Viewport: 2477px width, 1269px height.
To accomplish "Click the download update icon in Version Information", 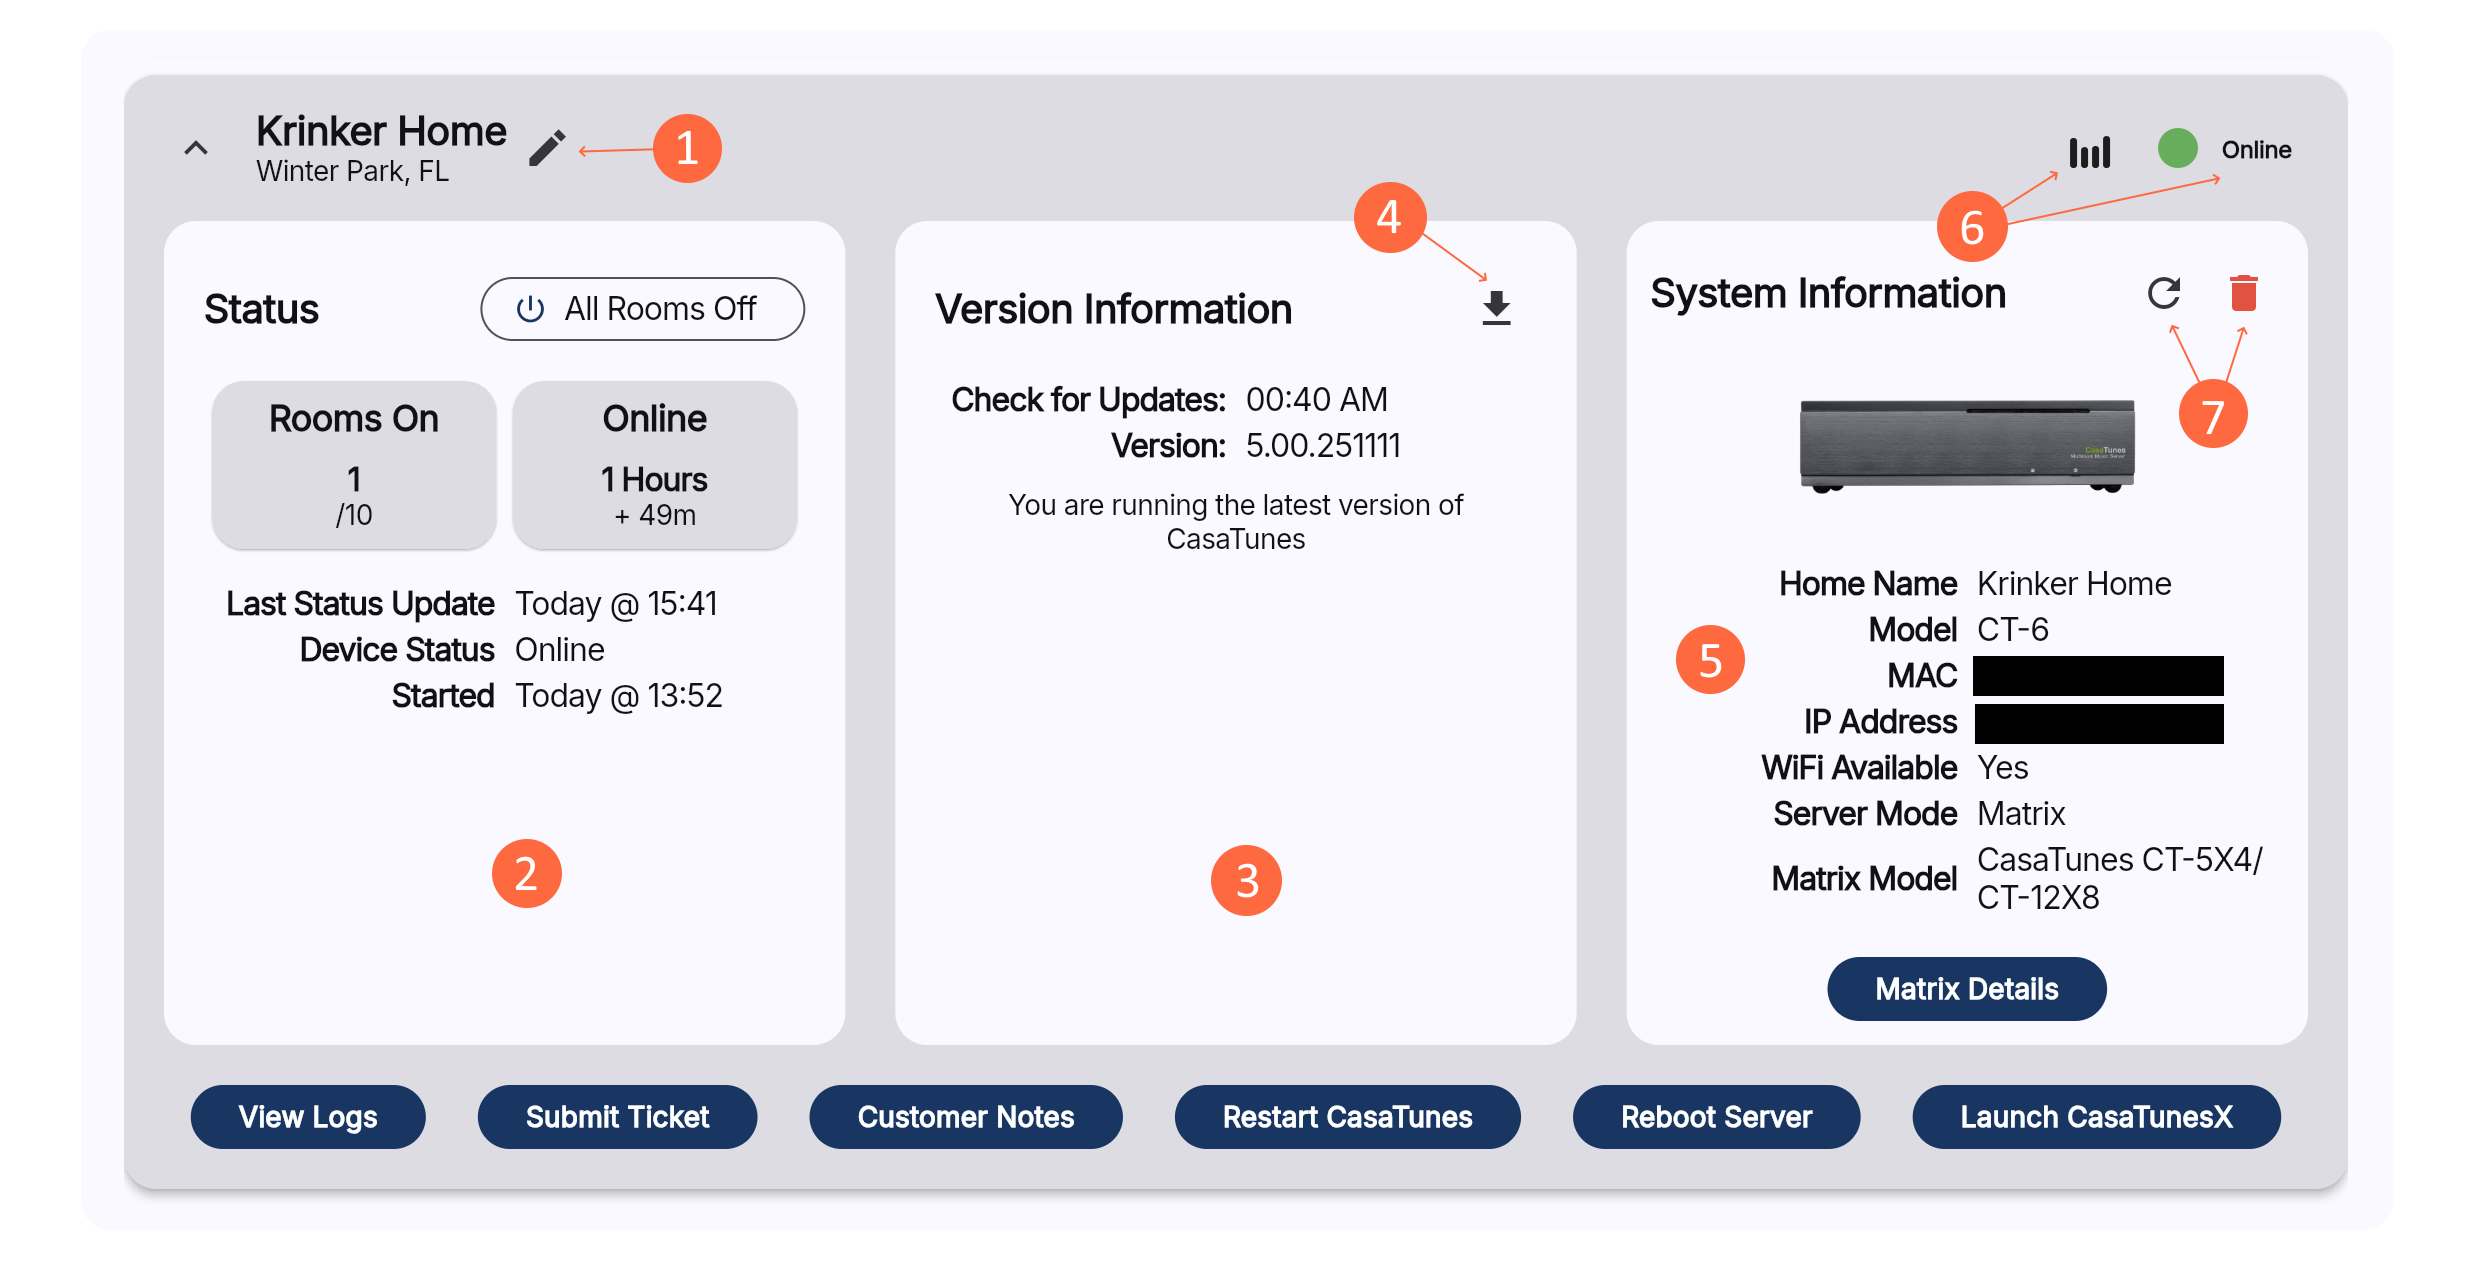I will pyautogui.click(x=1496, y=308).
